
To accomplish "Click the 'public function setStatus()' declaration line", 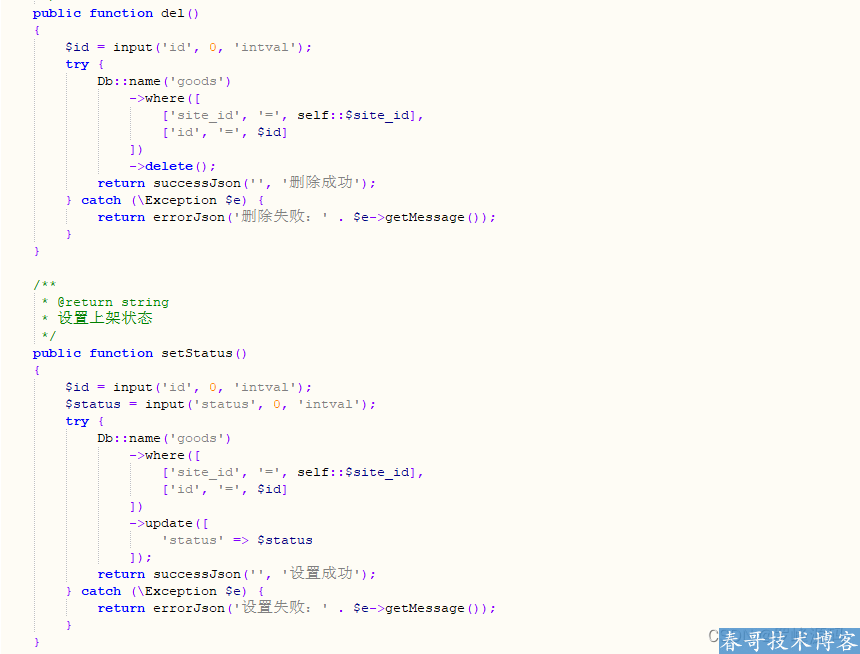I will tap(139, 353).
